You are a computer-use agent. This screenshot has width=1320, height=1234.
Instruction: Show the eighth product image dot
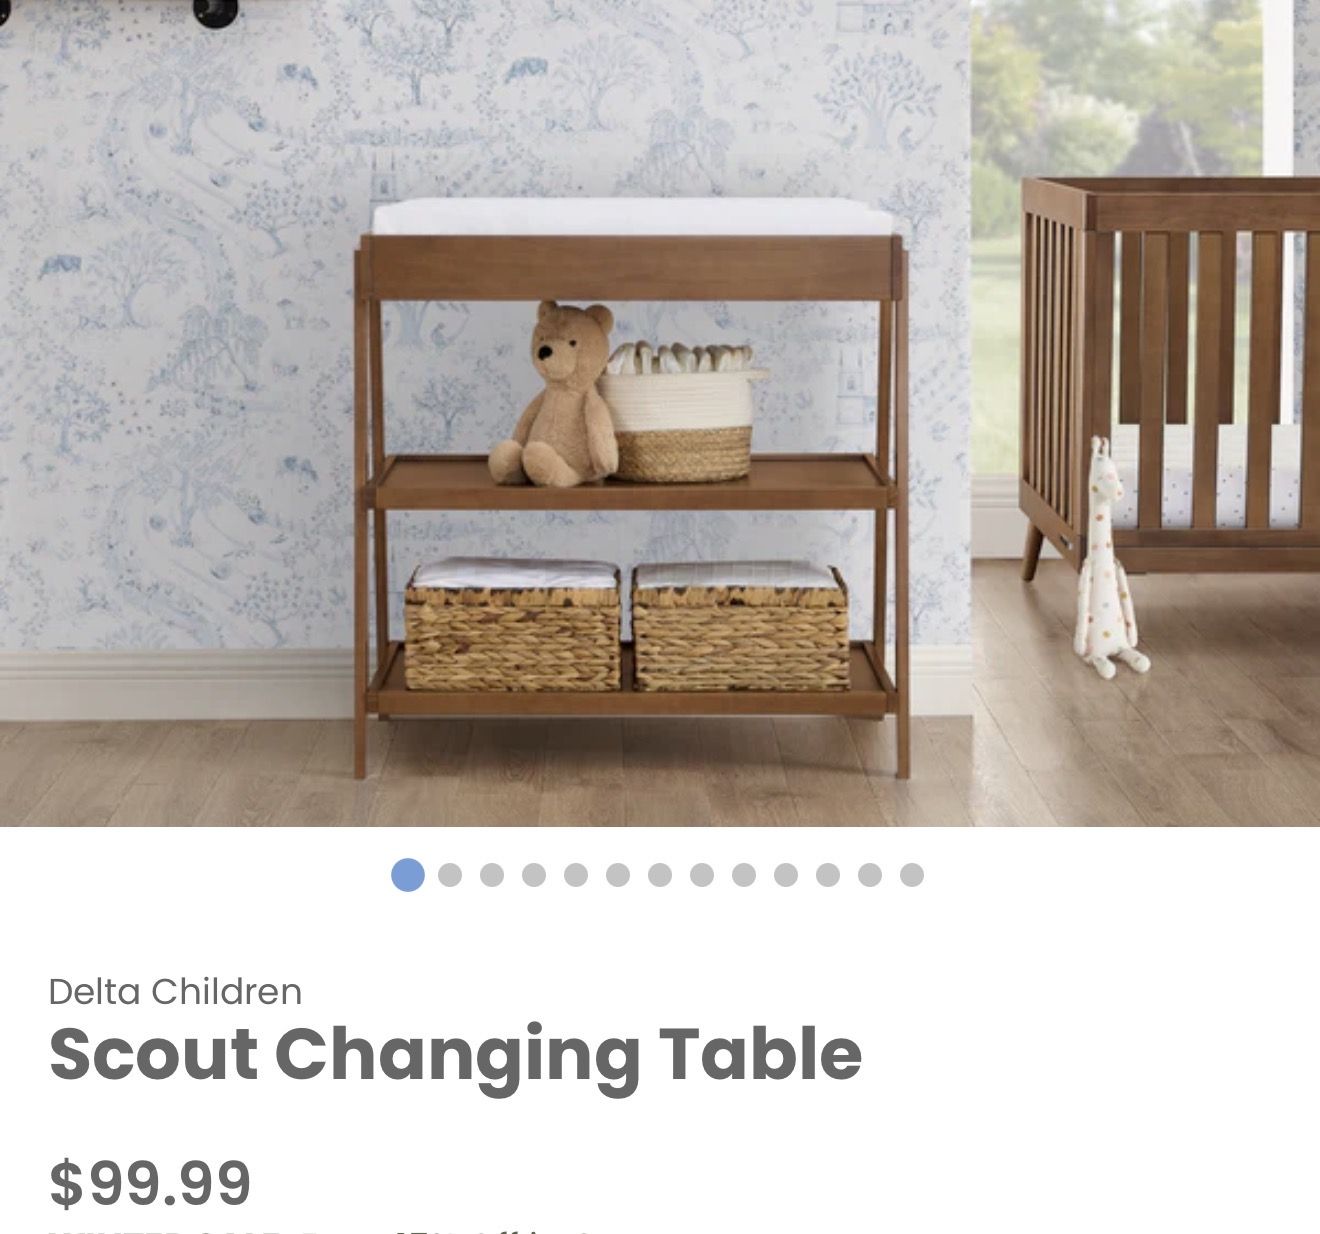coord(702,875)
